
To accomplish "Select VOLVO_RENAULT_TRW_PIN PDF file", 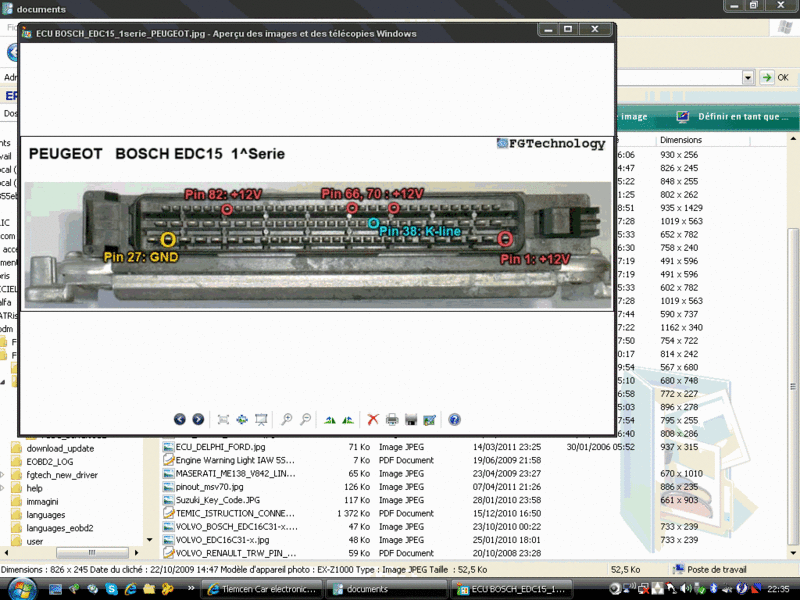I will tap(236, 553).
